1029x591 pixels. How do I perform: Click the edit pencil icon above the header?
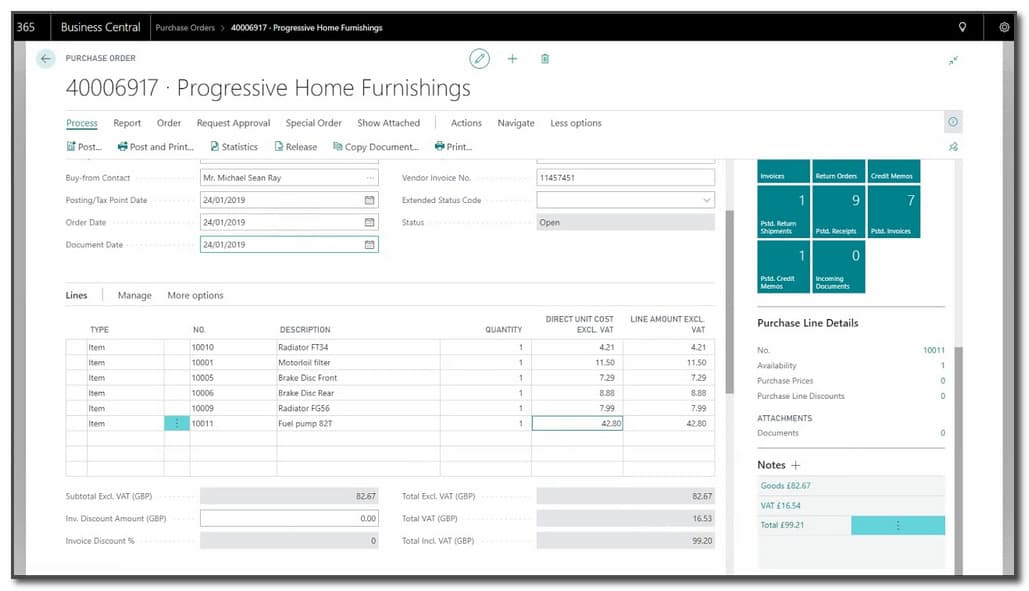[x=479, y=59]
